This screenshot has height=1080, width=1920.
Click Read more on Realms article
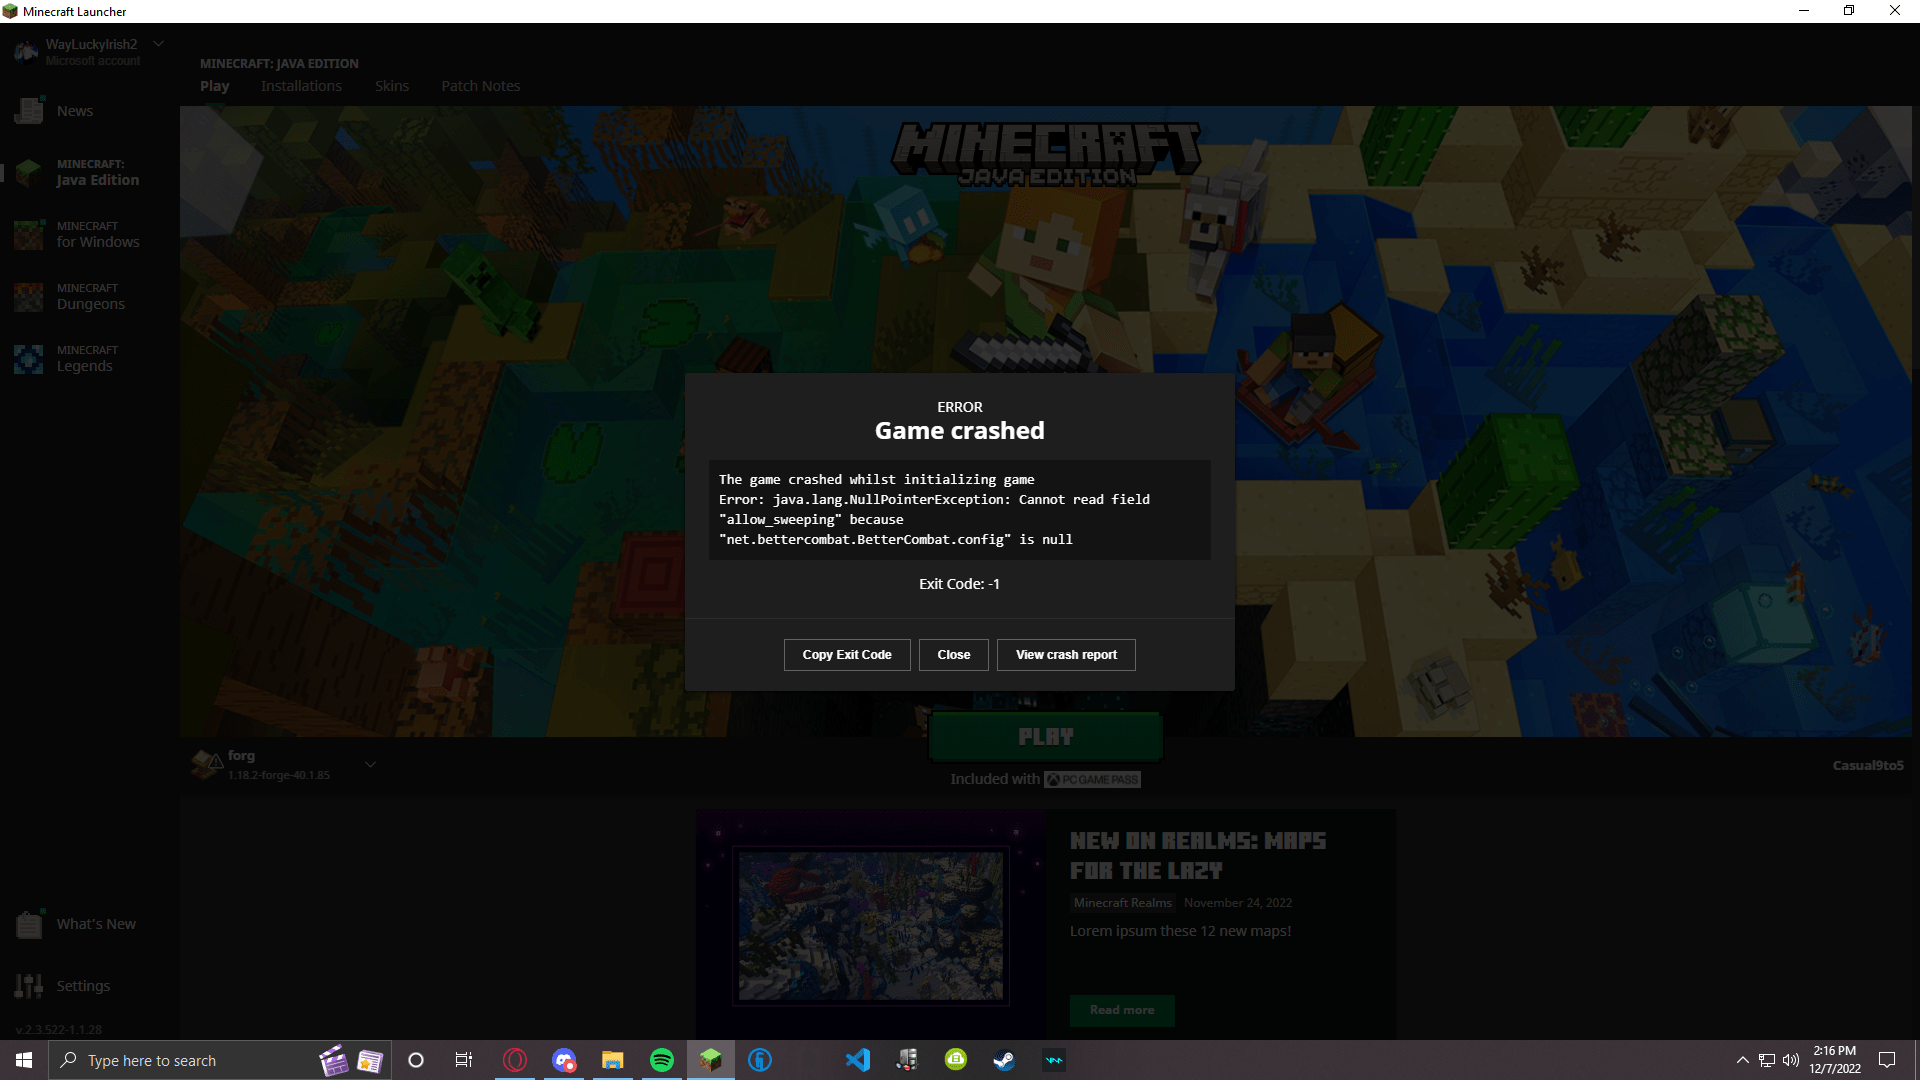1122,1010
